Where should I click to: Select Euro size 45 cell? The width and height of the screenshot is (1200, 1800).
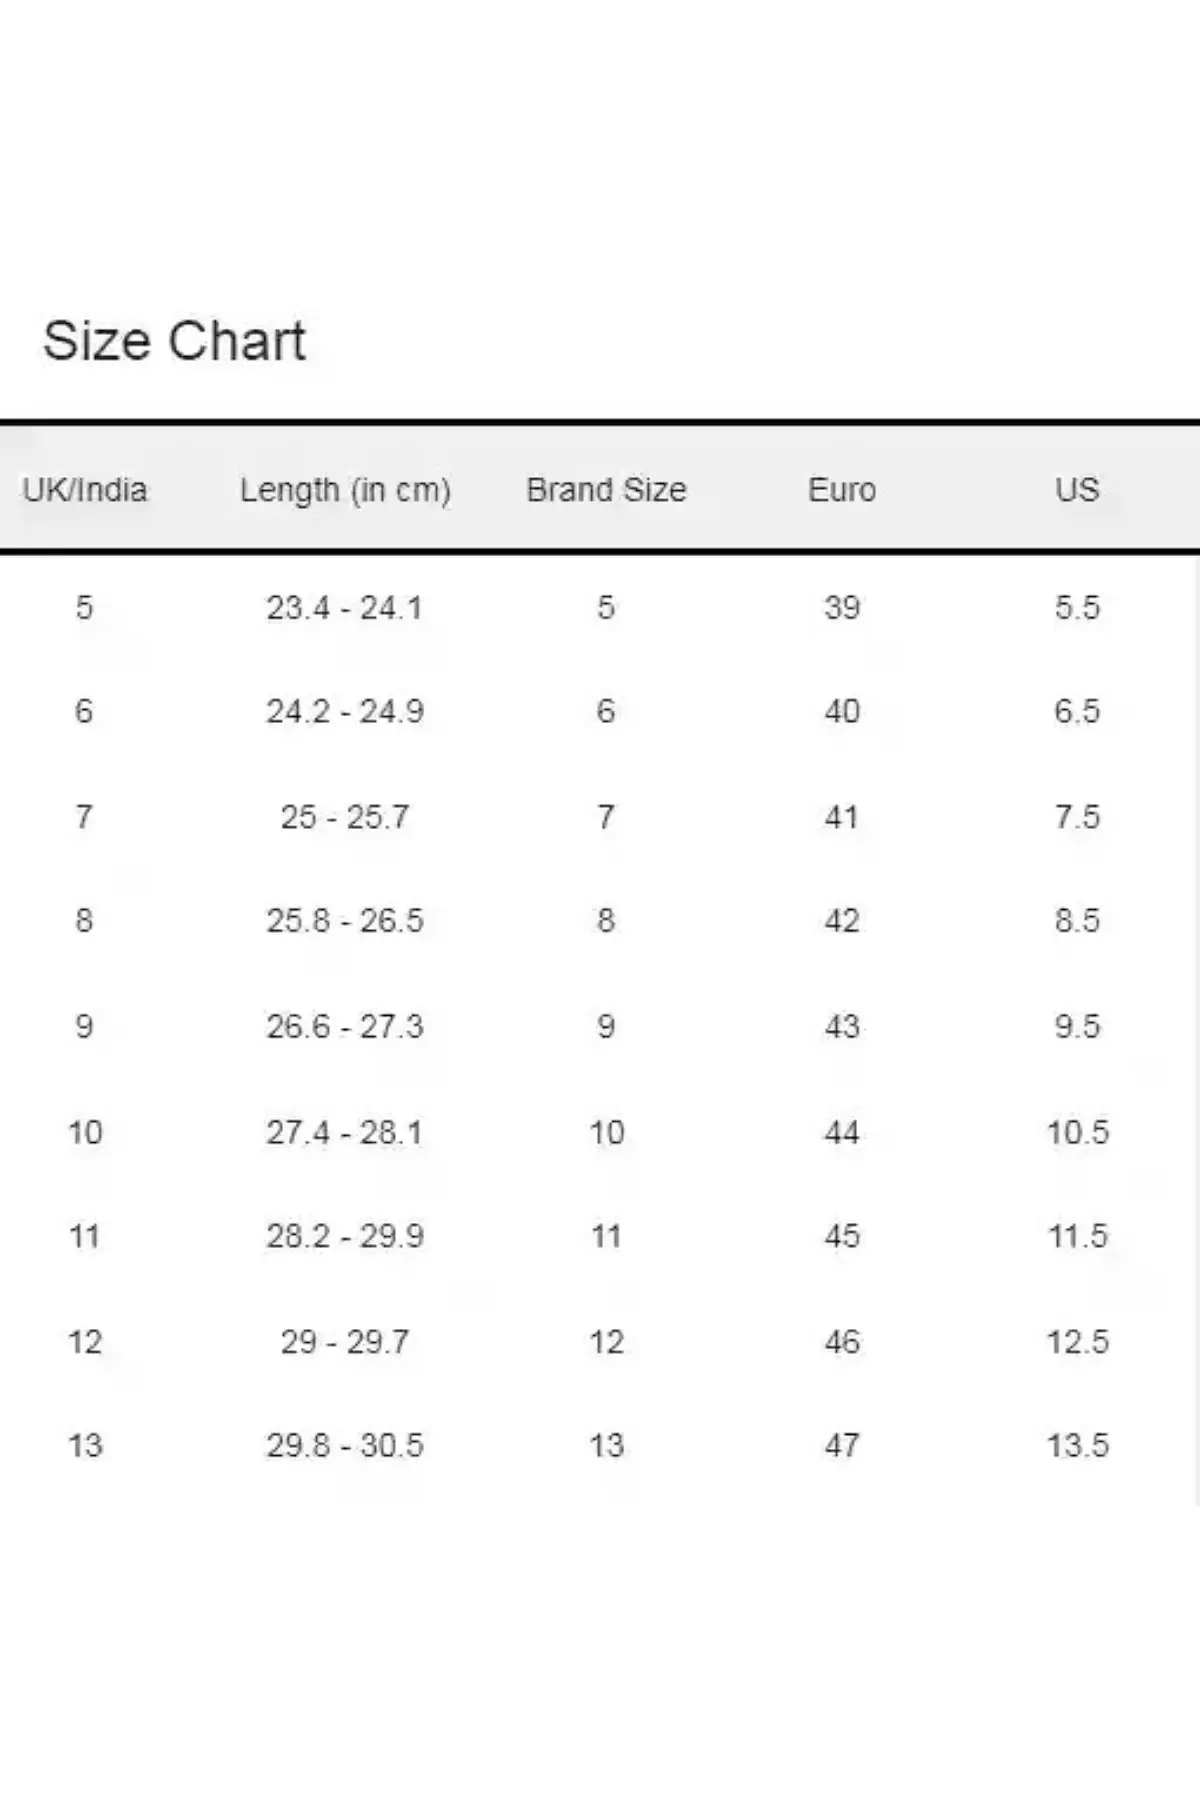click(842, 1236)
